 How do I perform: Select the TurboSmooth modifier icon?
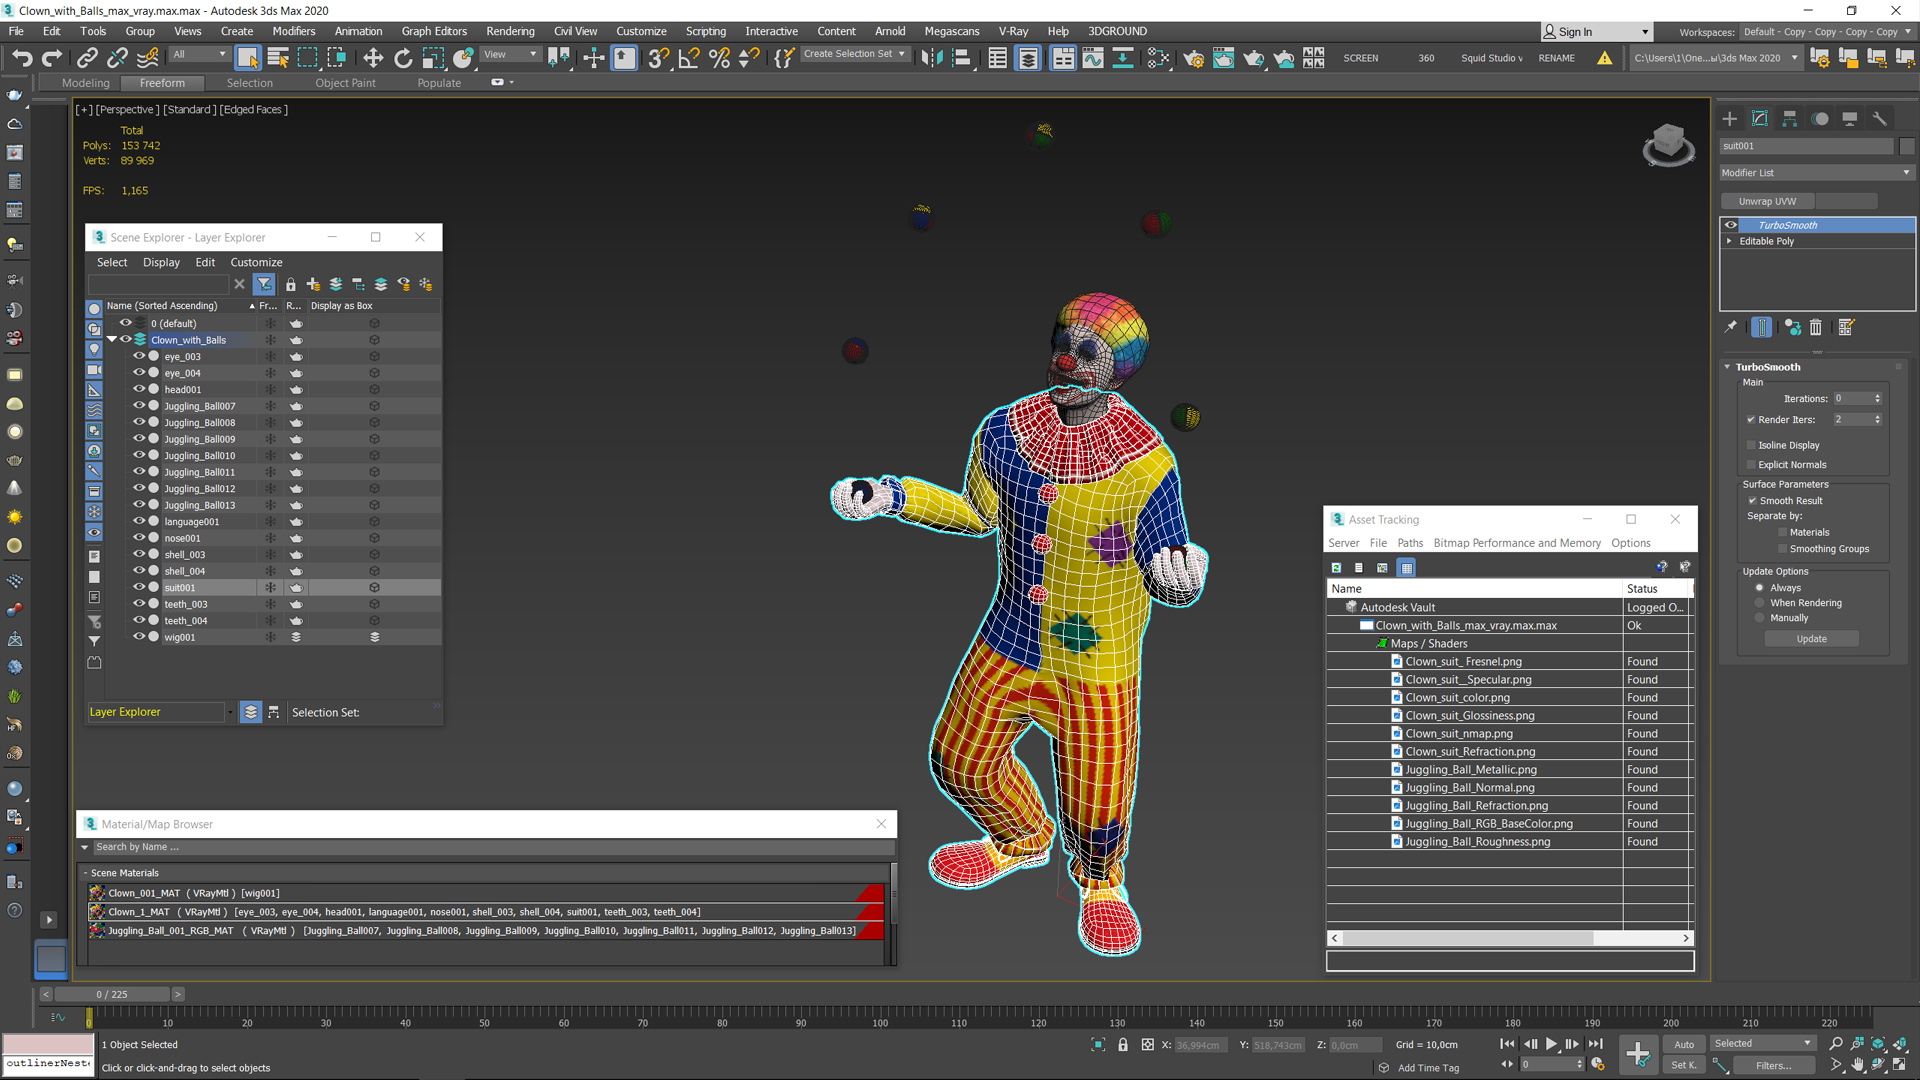pos(1731,224)
